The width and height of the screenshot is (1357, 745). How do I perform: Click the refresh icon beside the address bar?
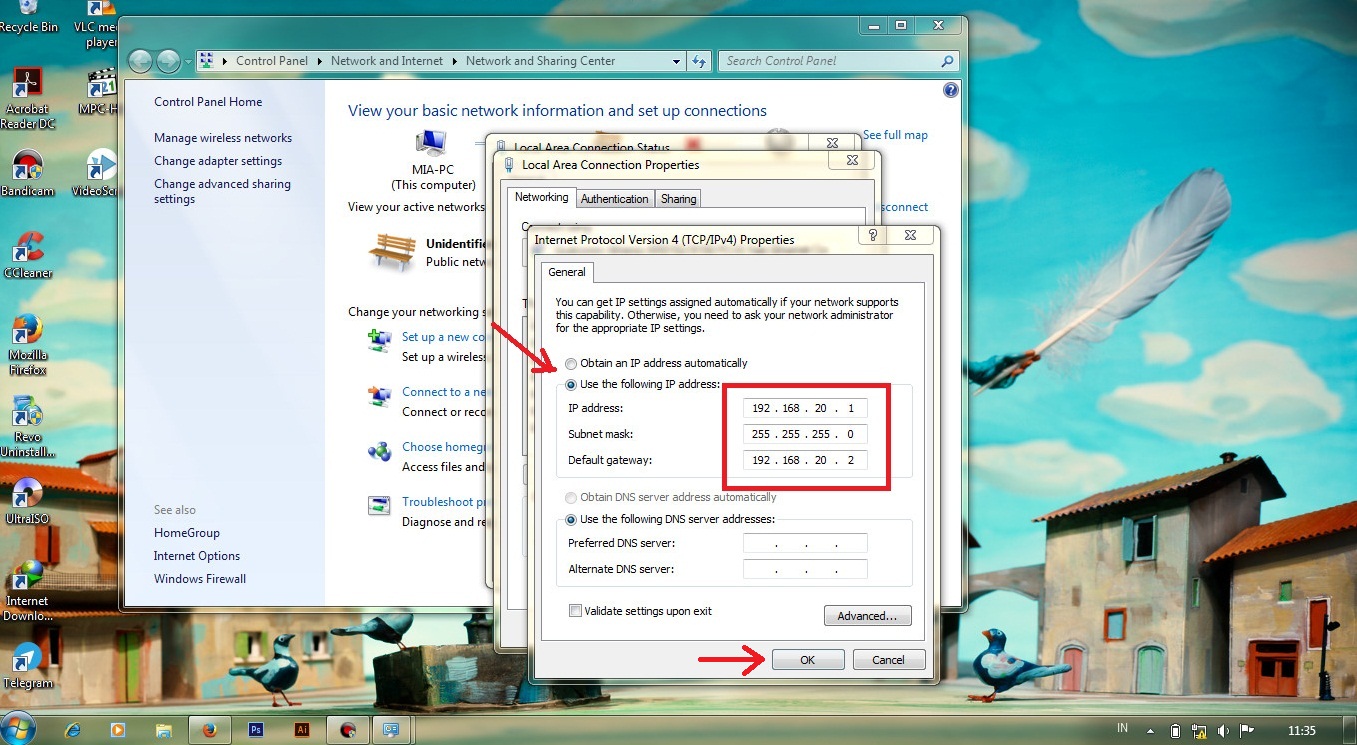[x=699, y=61]
